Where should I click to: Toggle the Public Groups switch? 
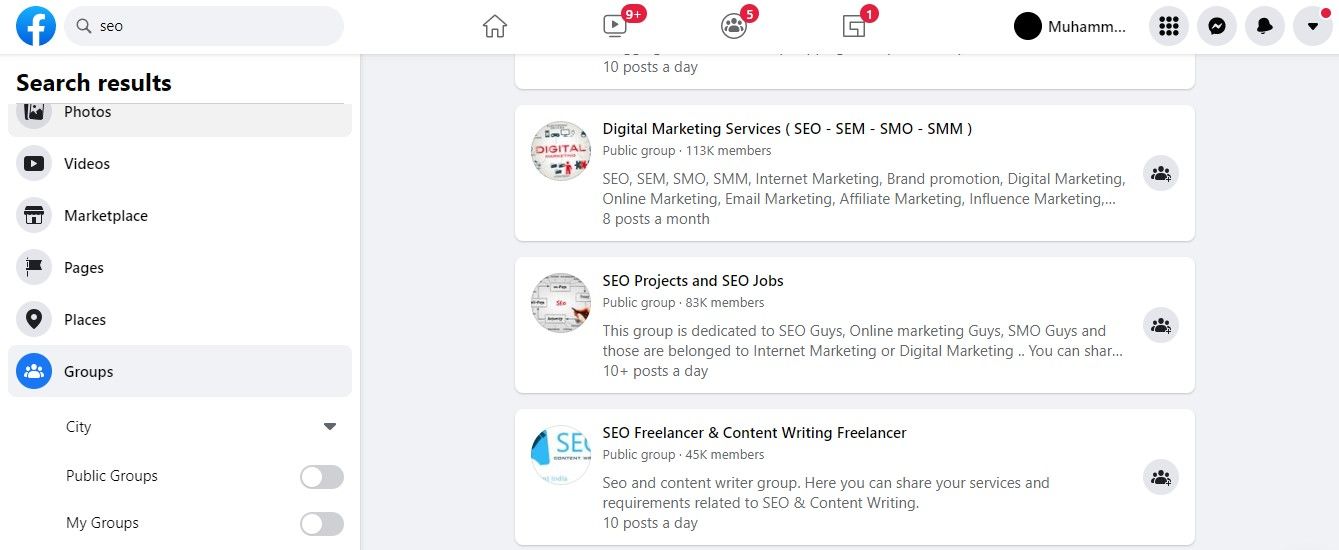[x=322, y=477]
